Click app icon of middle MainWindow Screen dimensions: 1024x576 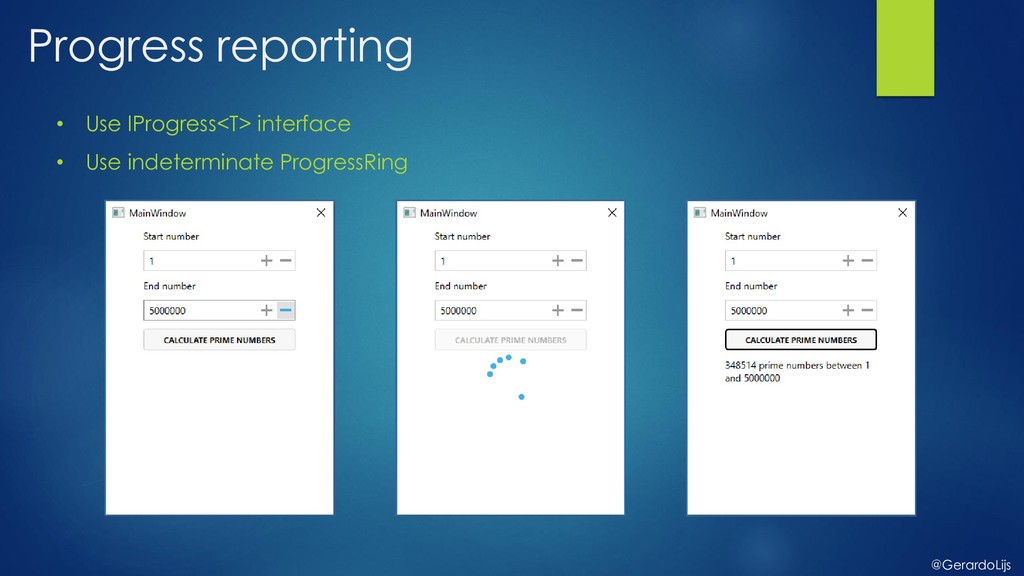409,213
